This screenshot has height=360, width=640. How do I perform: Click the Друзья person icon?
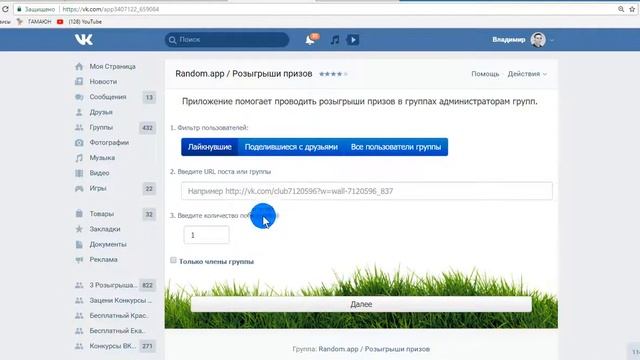coord(79,112)
